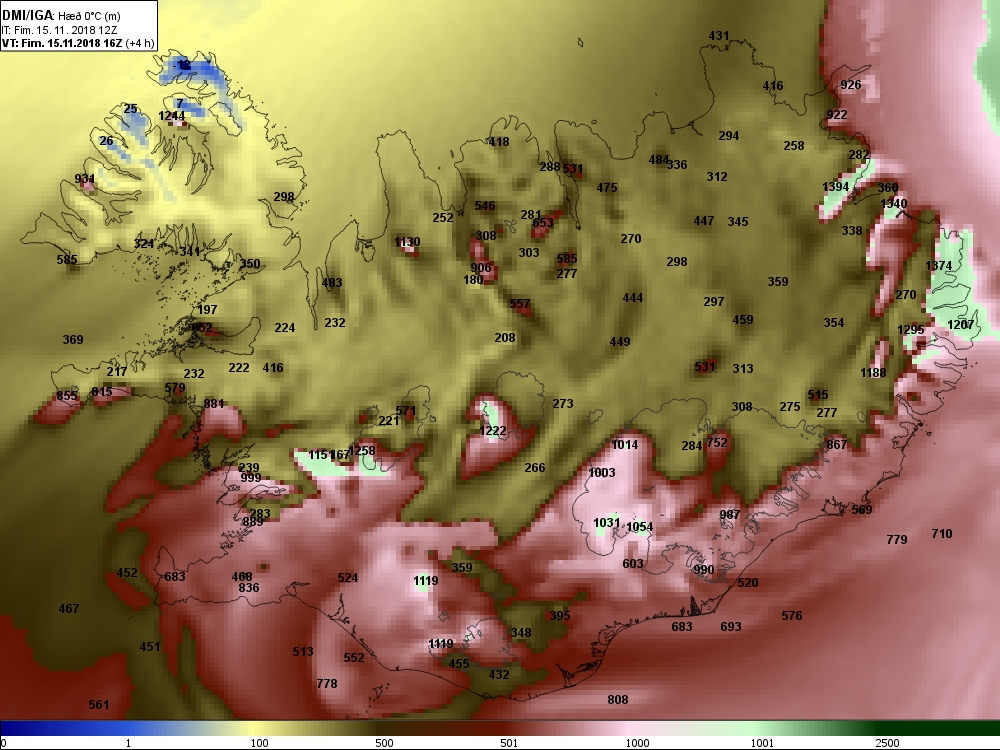Click the map value 1295
The height and width of the screenshot is (750, 1000).
[911, 330]
